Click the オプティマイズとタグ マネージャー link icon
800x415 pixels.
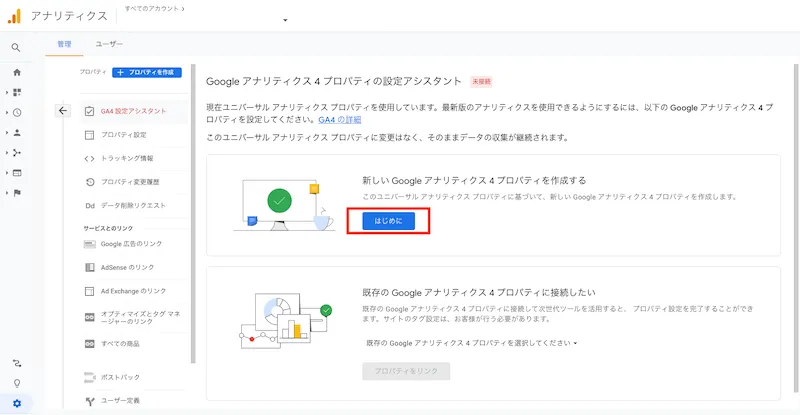pos(89,318)
